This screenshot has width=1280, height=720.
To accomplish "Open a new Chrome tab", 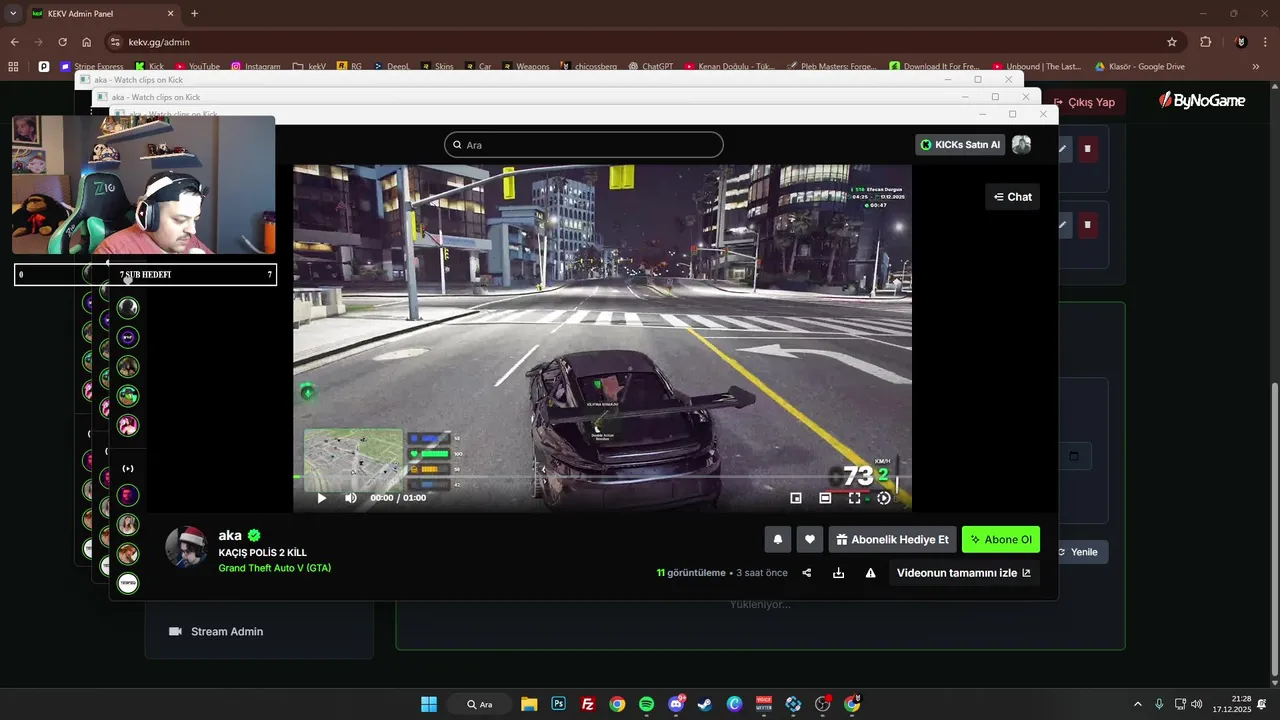I will [x=194, y=14].
